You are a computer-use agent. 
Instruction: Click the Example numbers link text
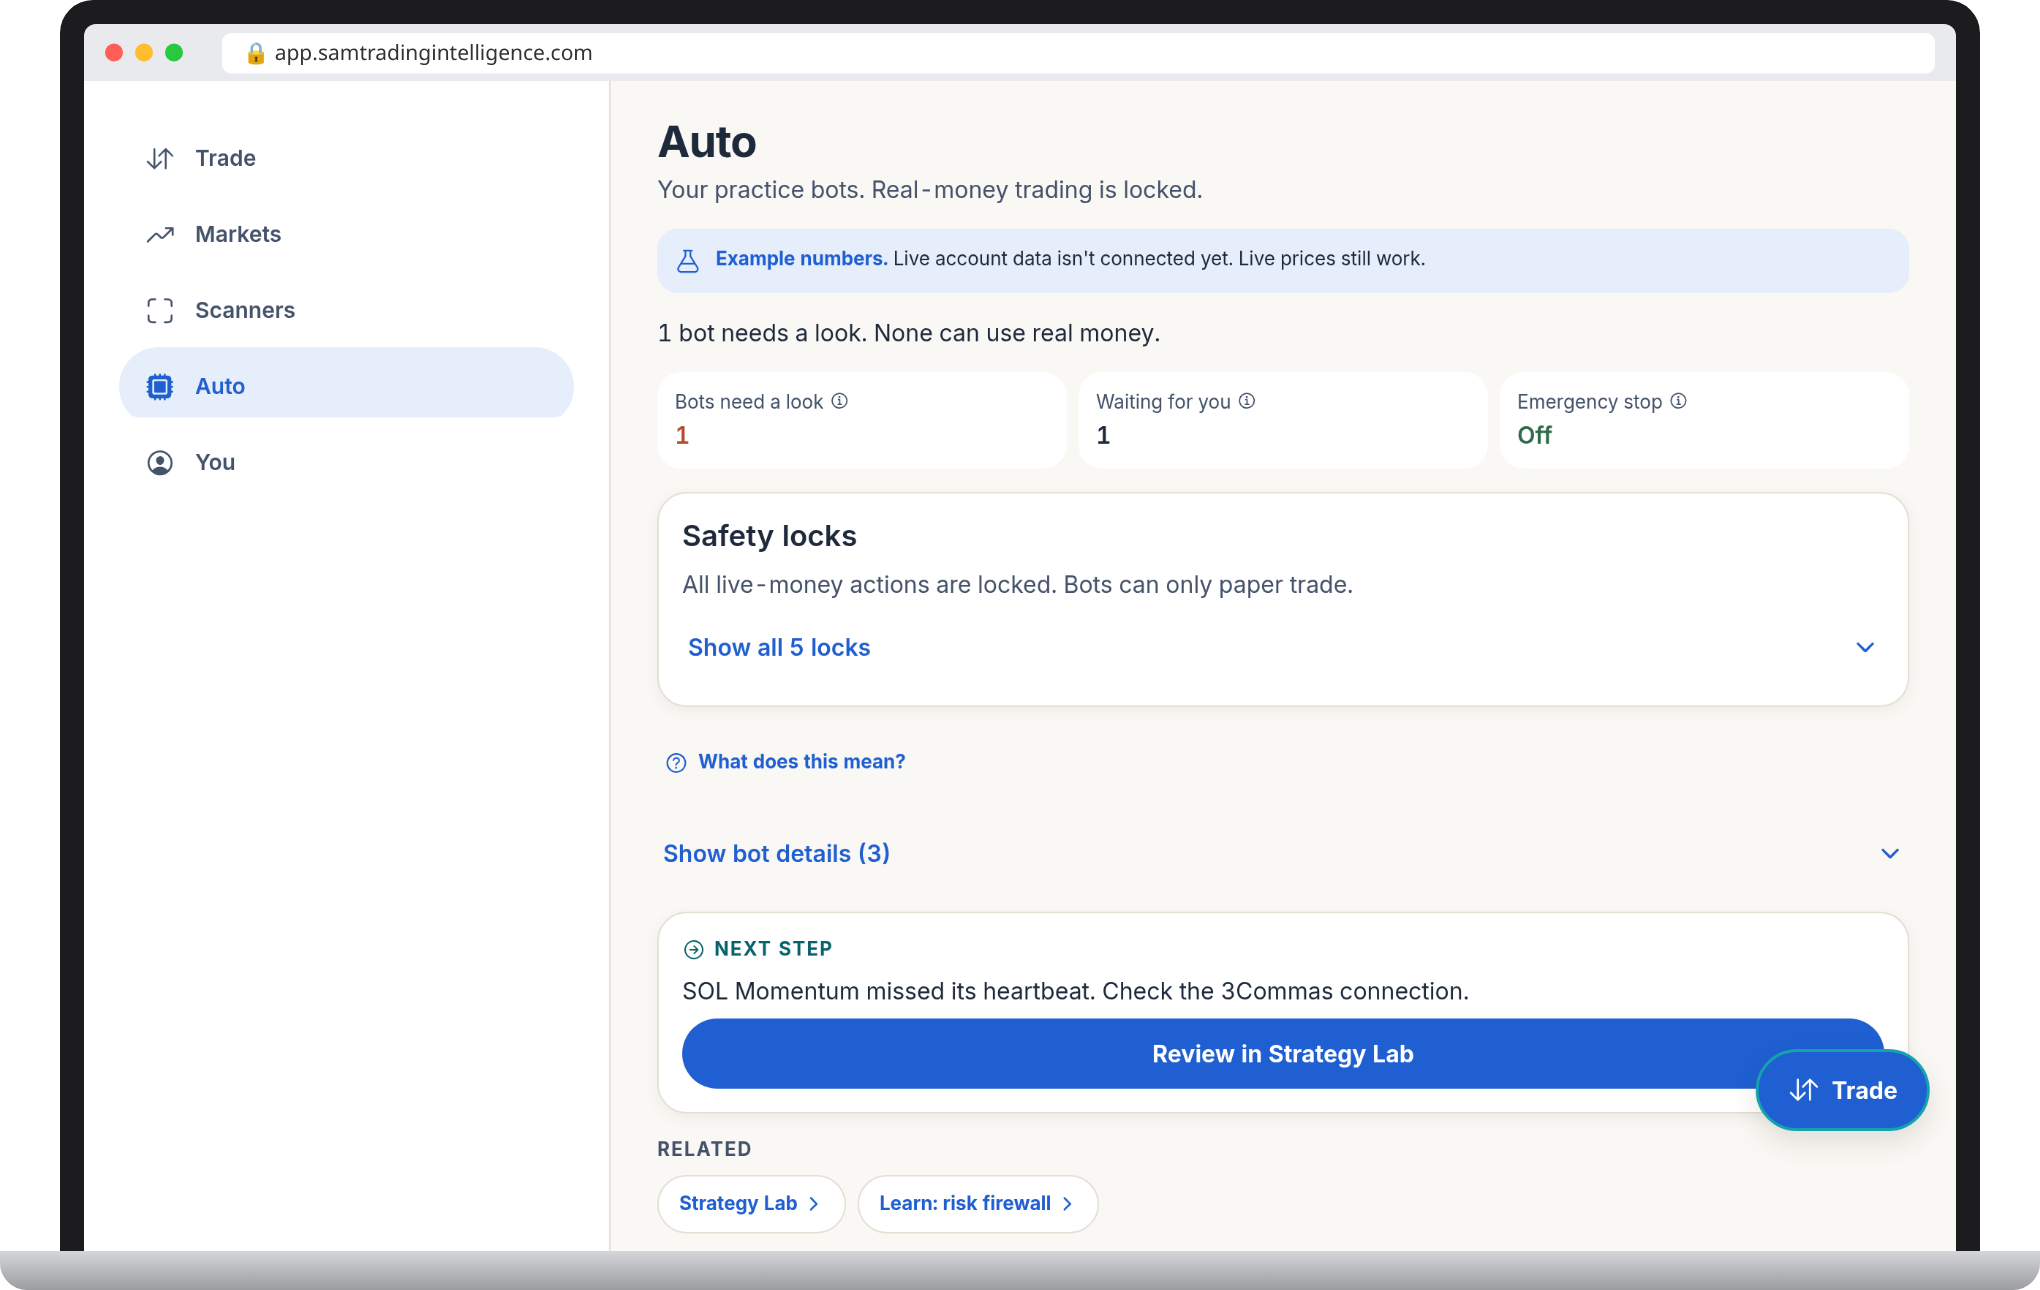[801, 258]
